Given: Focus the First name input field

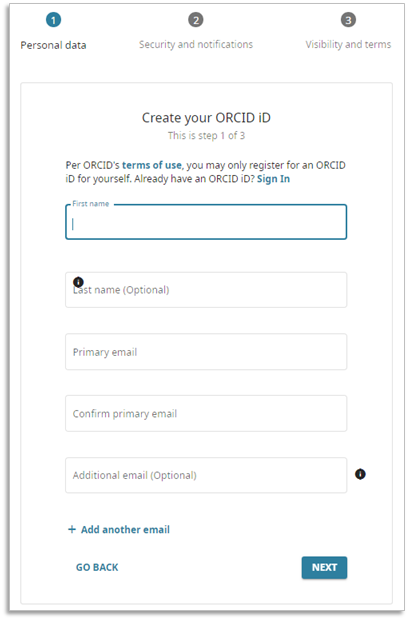Looking at the screenshot, I should click(x=206, y=222).
